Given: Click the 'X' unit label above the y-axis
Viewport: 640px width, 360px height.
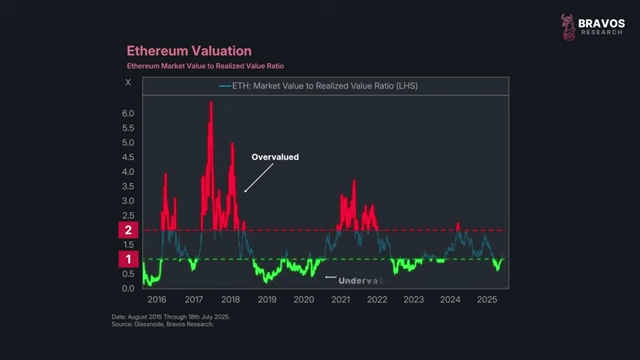Looking at the screenshot, I should click(128, 82).
